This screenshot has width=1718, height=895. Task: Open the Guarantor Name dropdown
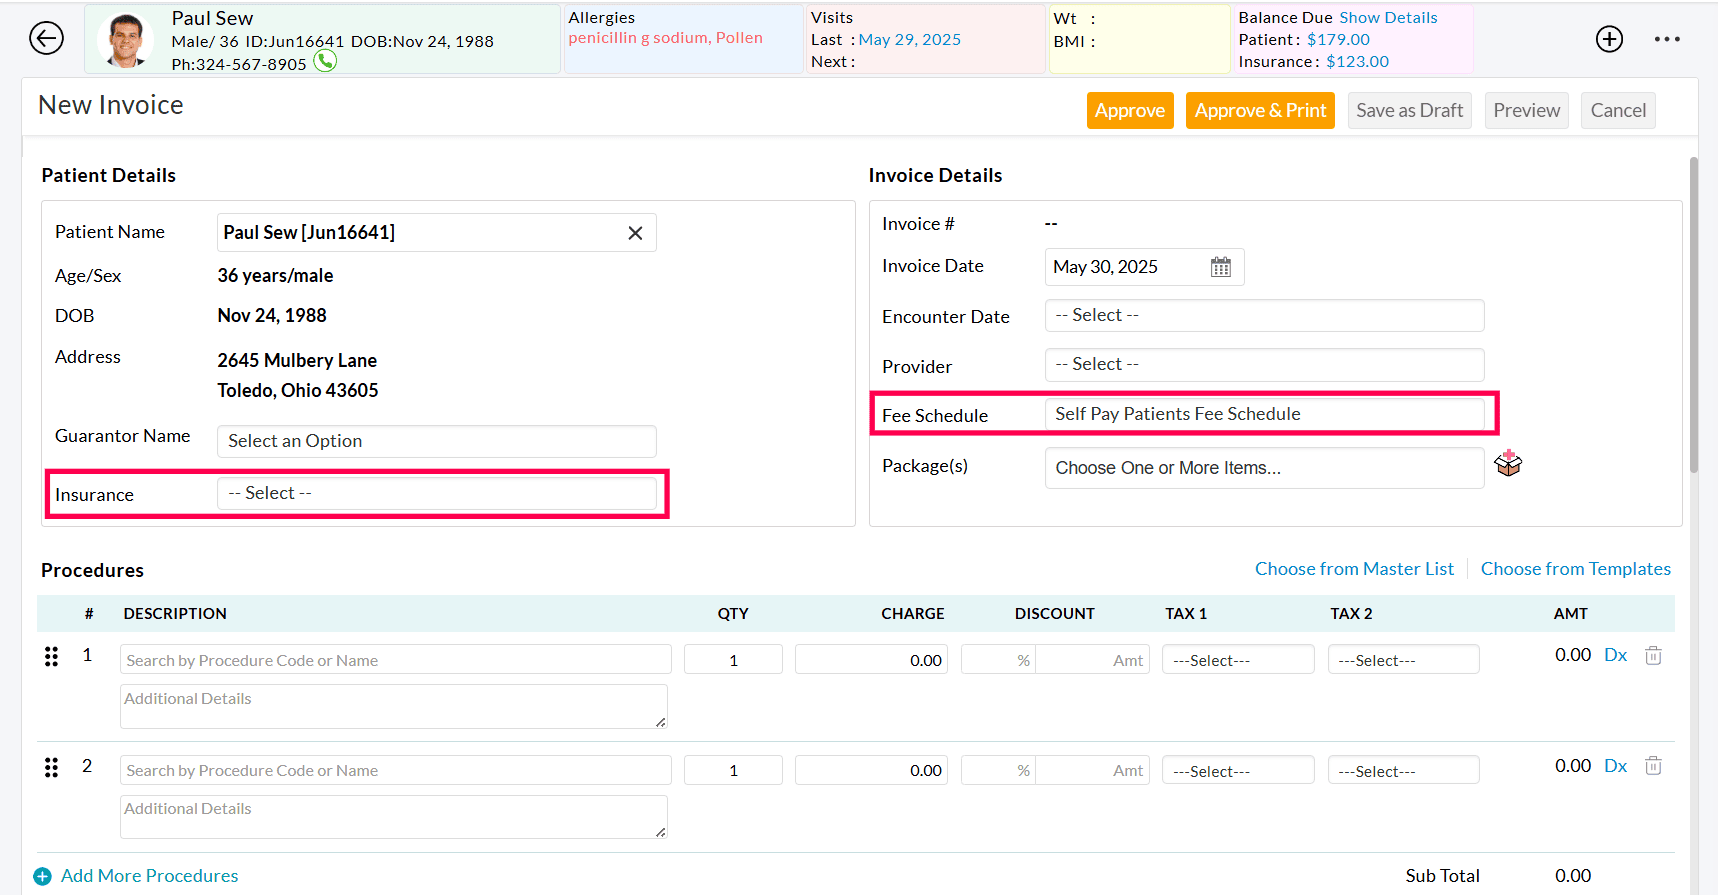[x=436, y=441]
